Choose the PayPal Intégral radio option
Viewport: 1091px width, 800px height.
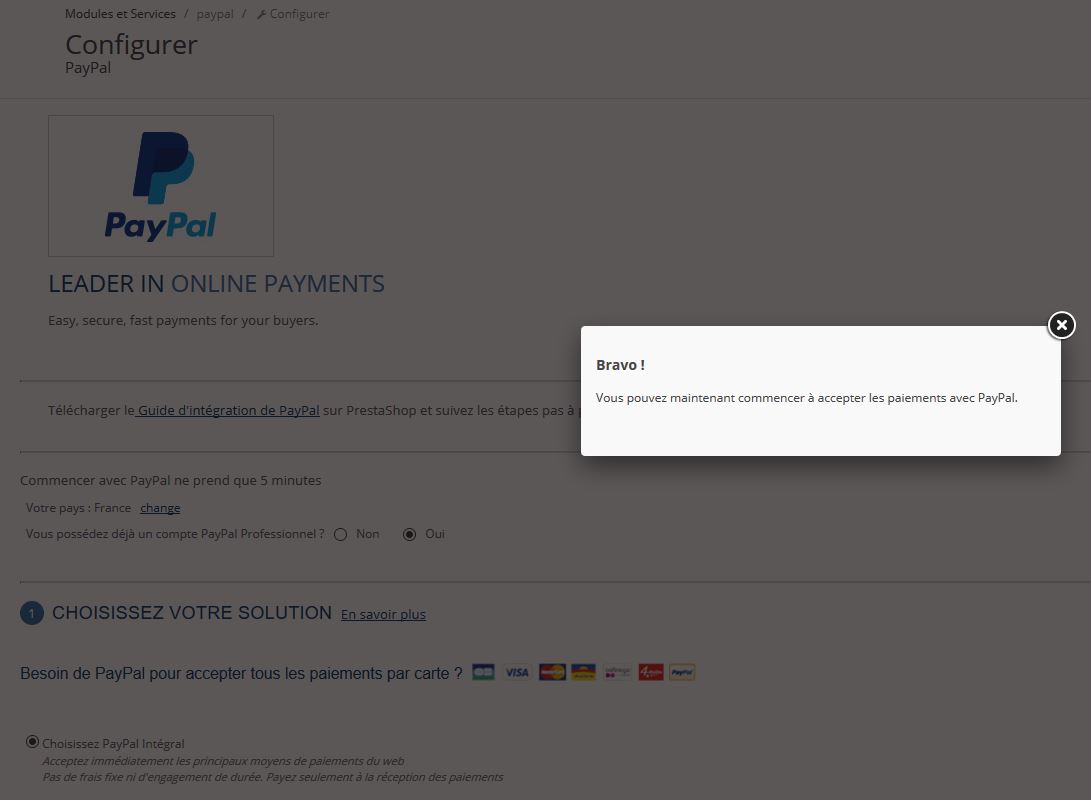[x=32, y=742]
